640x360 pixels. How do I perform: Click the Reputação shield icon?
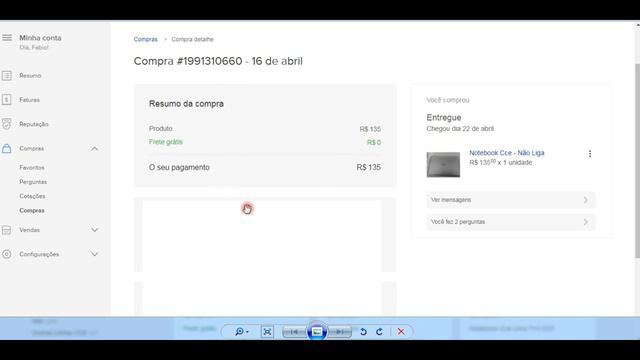7,124
